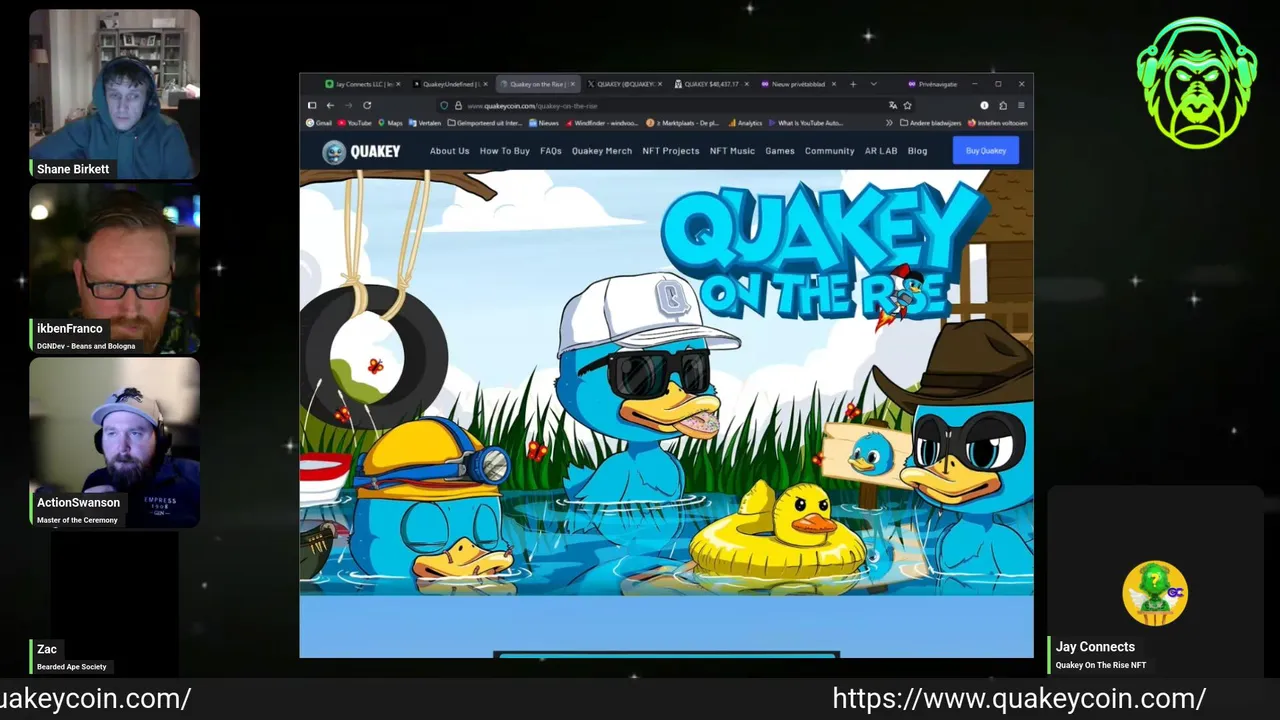Open the FAQs menu item
The image size is (1280, 720).
(x=551, y=151)
